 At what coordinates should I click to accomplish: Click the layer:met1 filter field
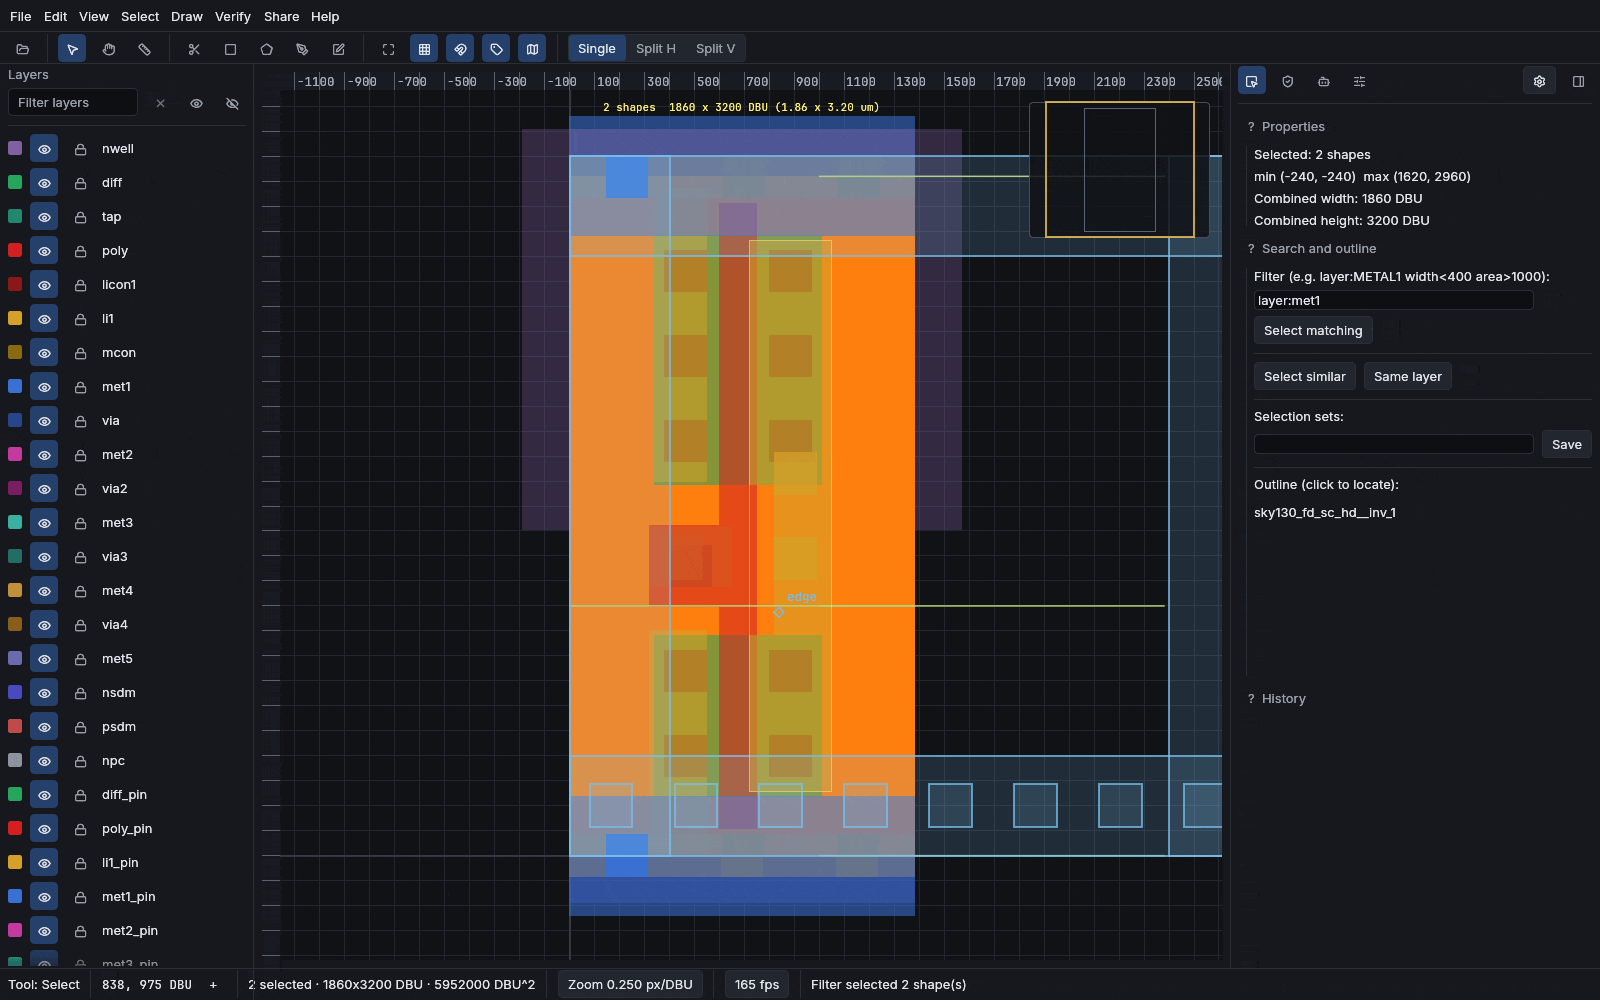tap(1394, 301)
